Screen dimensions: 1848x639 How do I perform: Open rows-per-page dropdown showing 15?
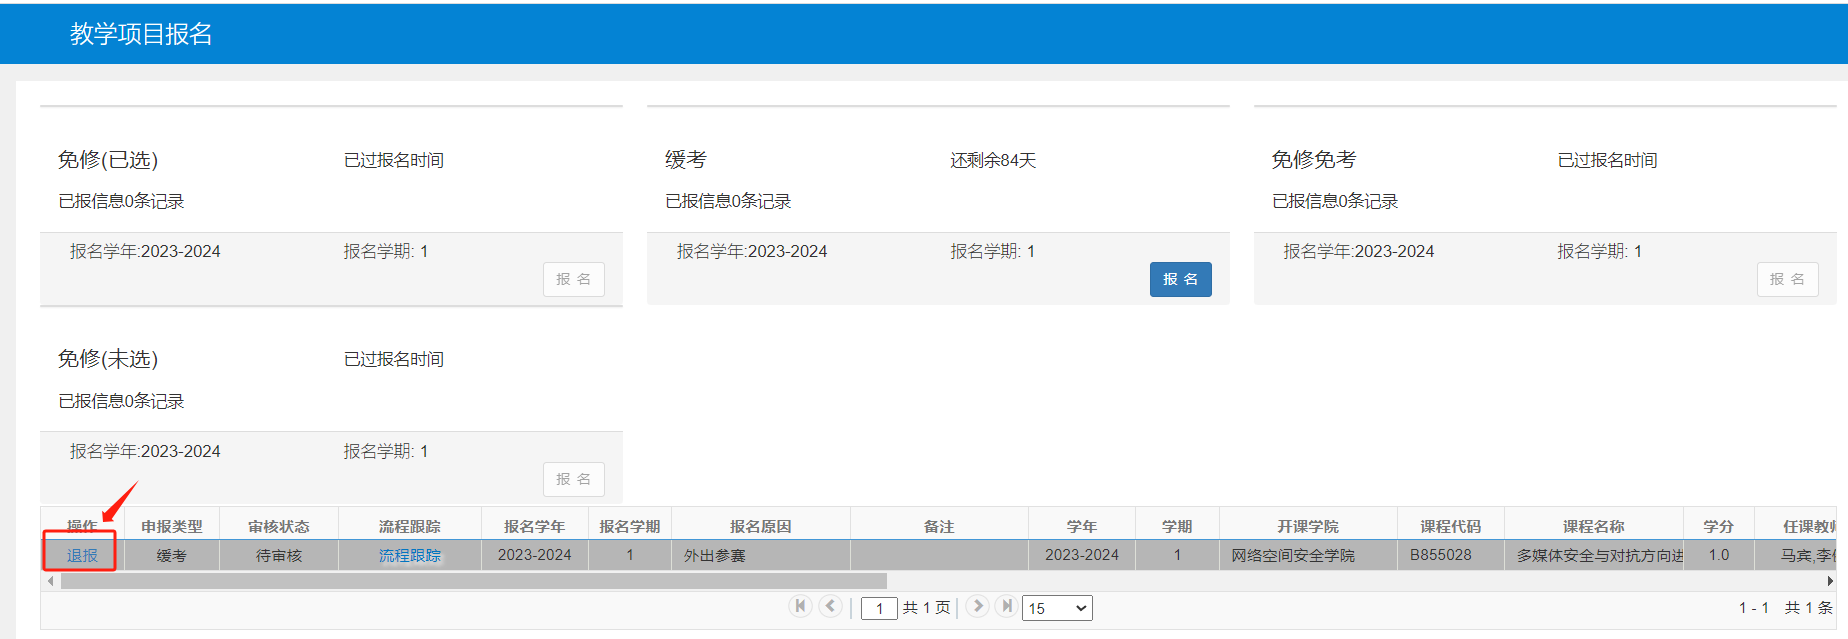click(1057, 608)
